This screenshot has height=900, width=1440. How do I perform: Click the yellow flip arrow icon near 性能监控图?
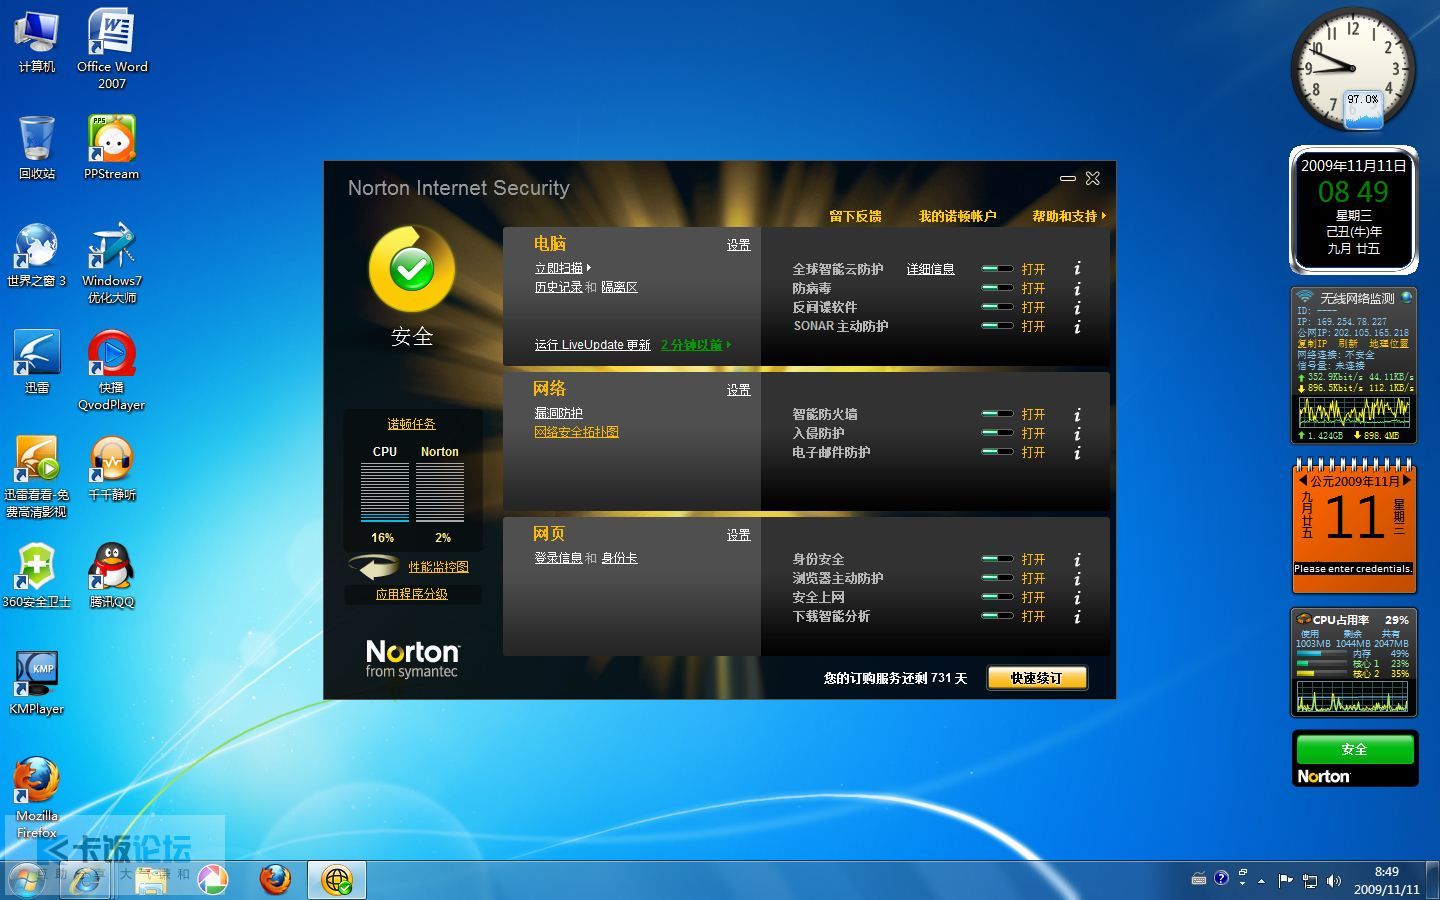[373, 567]
